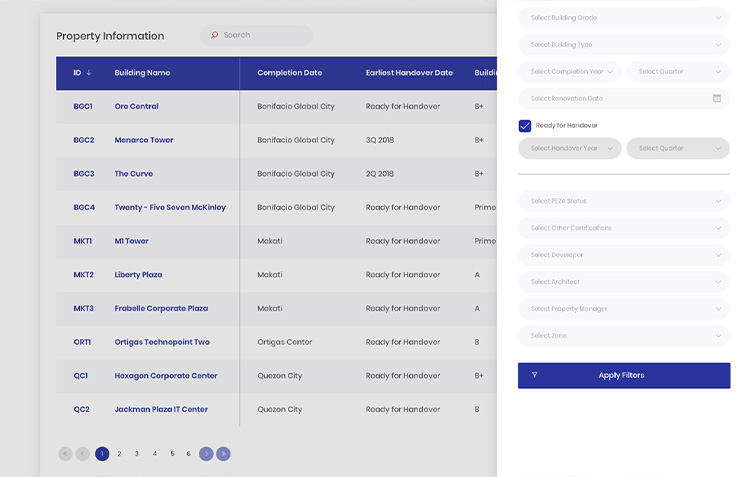The width and height of the screenshot is (745, 477).
Task: Open Liberty Plaza building link
Action: (x=138, y=275)
